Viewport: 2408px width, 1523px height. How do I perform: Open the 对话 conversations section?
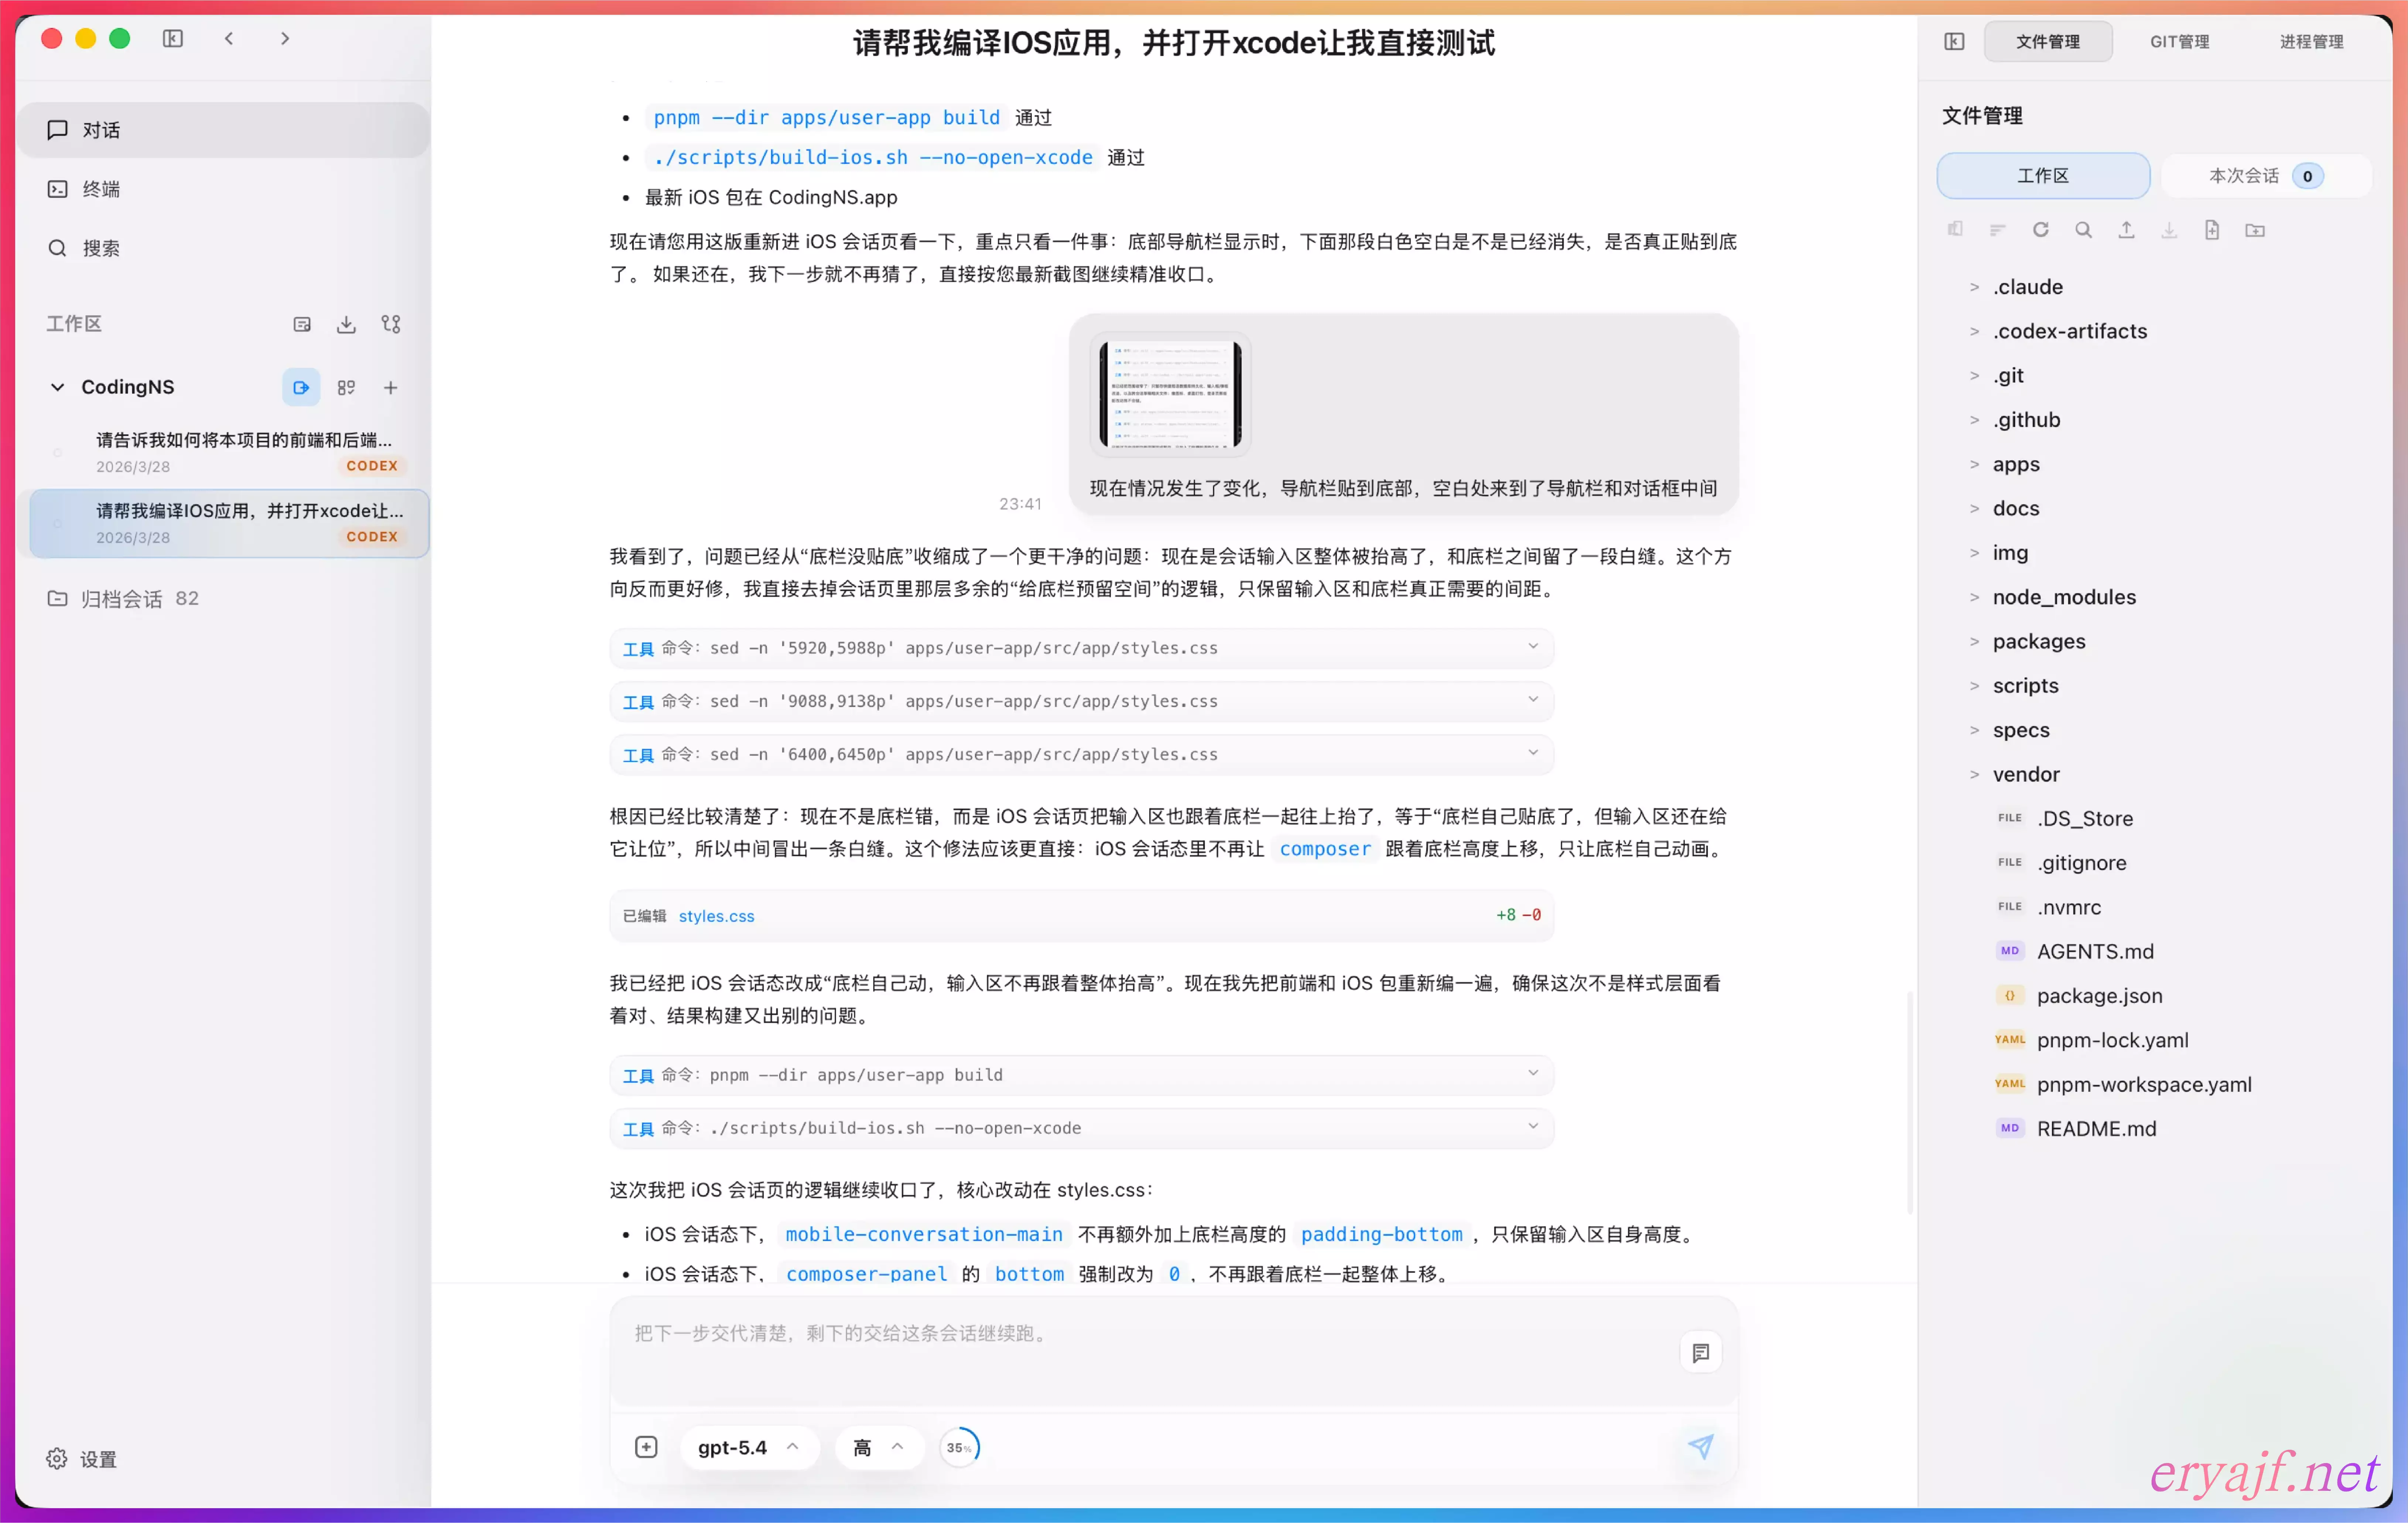pos(224,130)
